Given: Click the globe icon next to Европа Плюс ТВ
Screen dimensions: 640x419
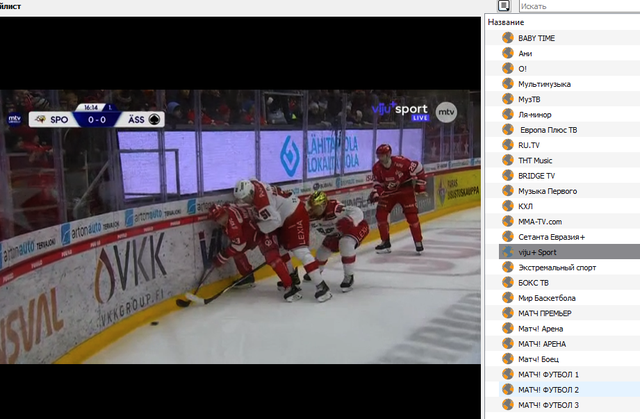Looking at the screenshot, I should click(508, 129).
